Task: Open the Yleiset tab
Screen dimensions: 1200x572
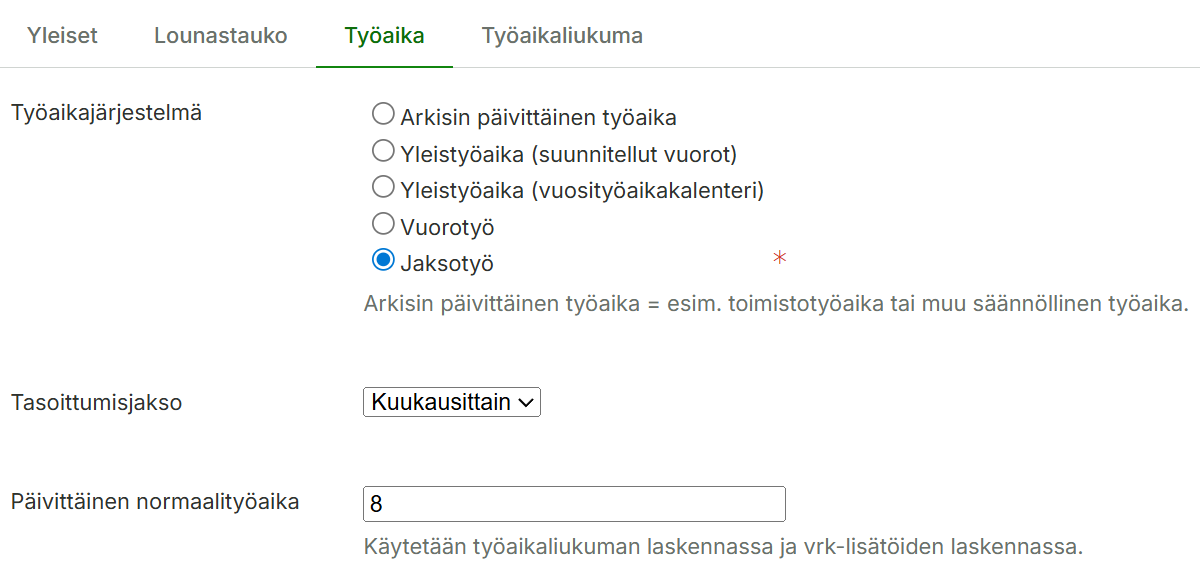Action: point(61,36)
